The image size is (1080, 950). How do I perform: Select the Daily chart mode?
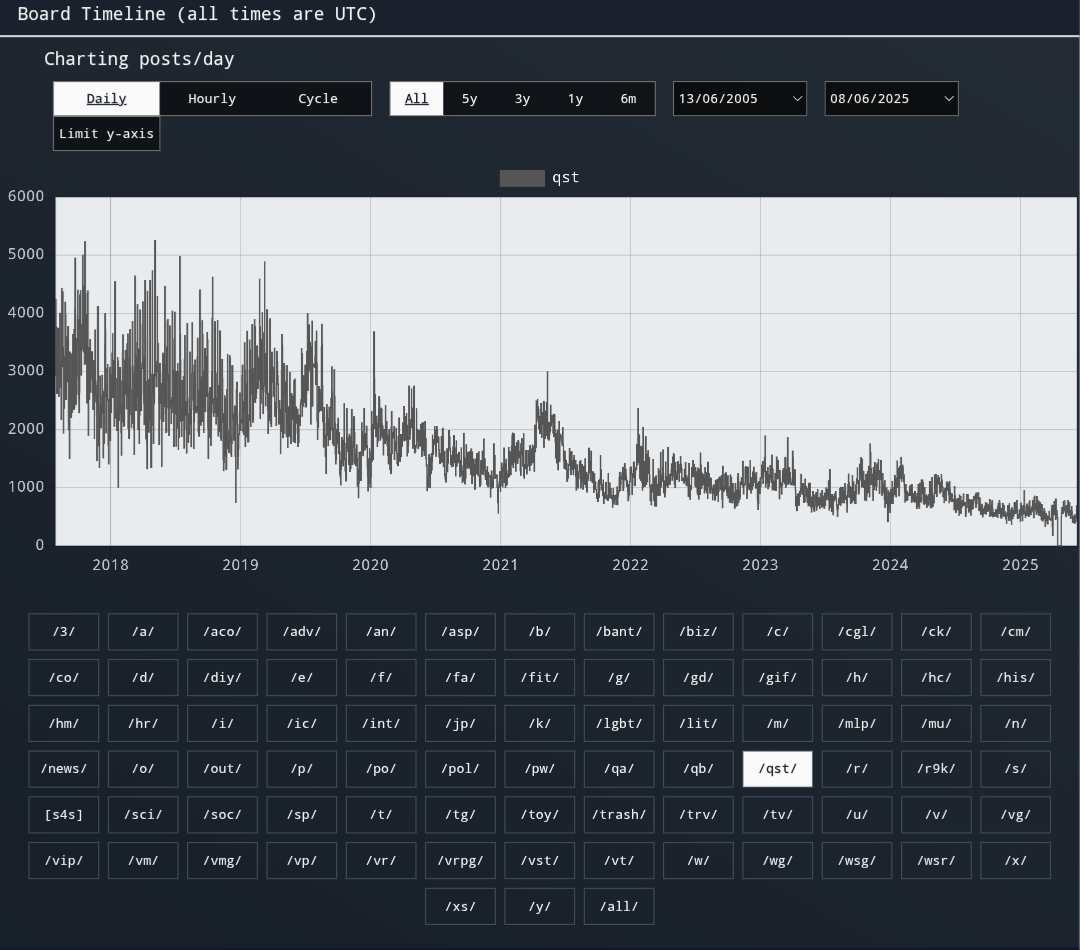click(106, 99)
